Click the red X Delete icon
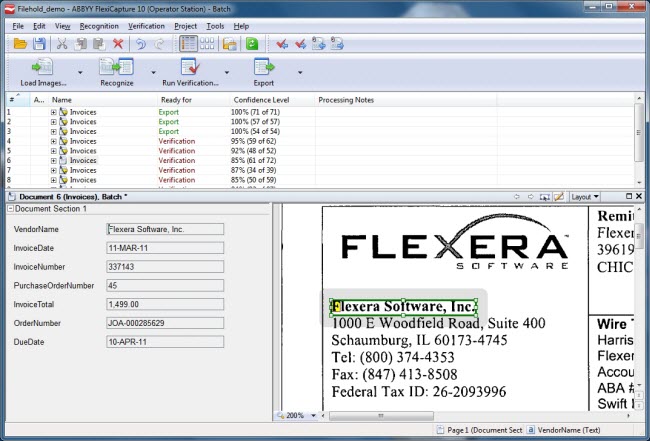The image size is (650, 441). [118, 44]
